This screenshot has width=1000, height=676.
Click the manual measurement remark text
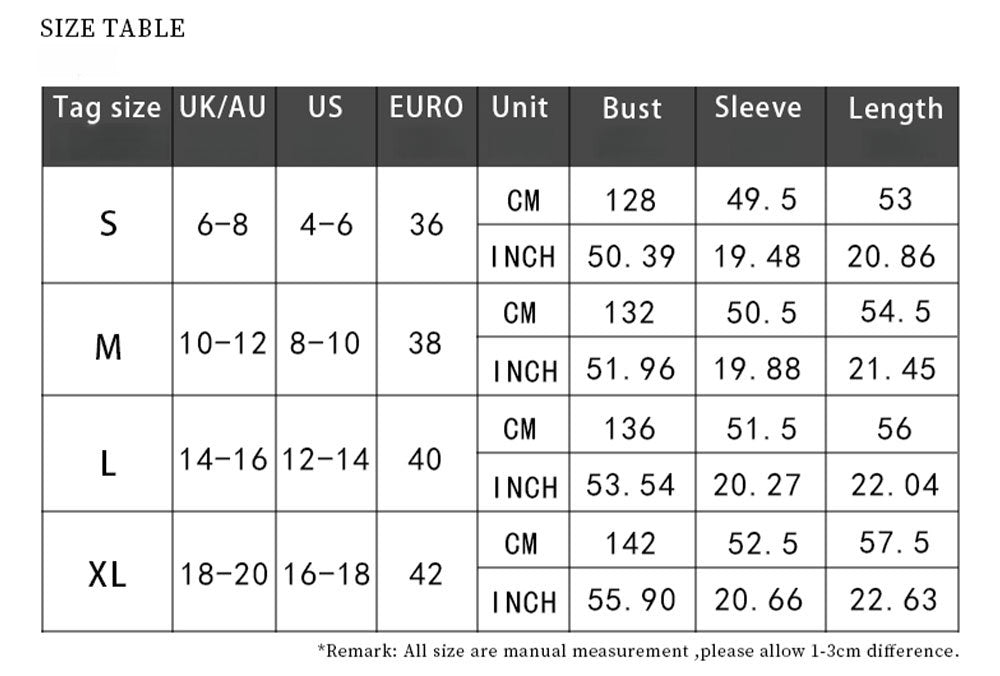tap(638, 652)
